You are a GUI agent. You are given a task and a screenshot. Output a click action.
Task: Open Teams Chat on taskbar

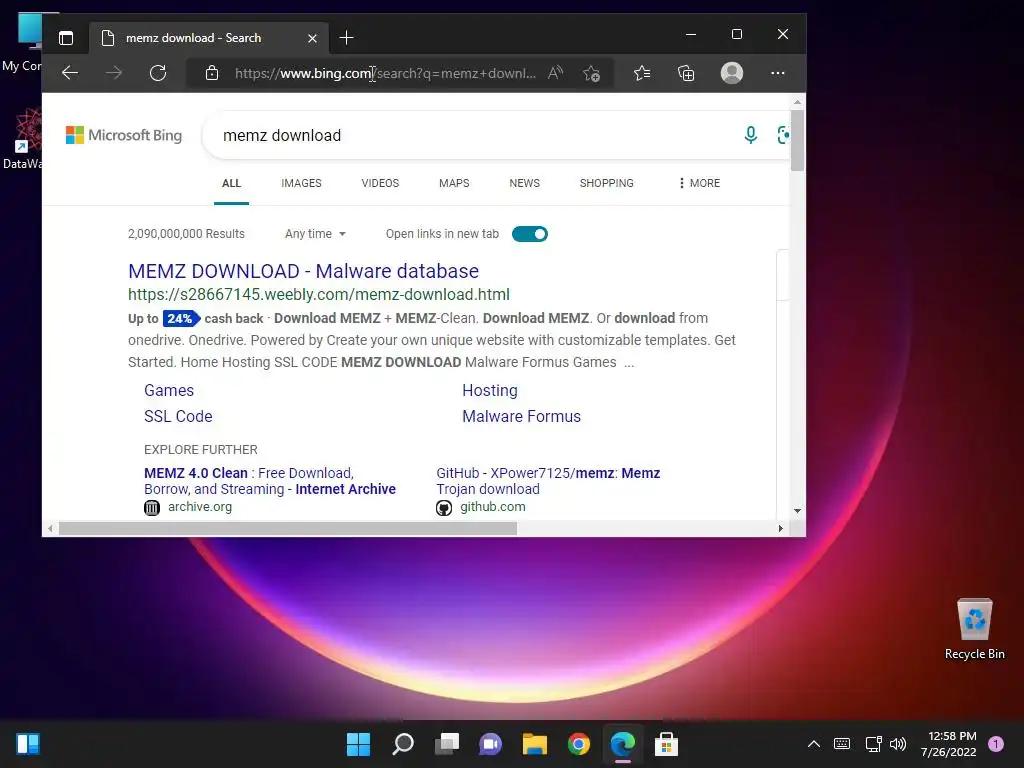click(490, 744)
